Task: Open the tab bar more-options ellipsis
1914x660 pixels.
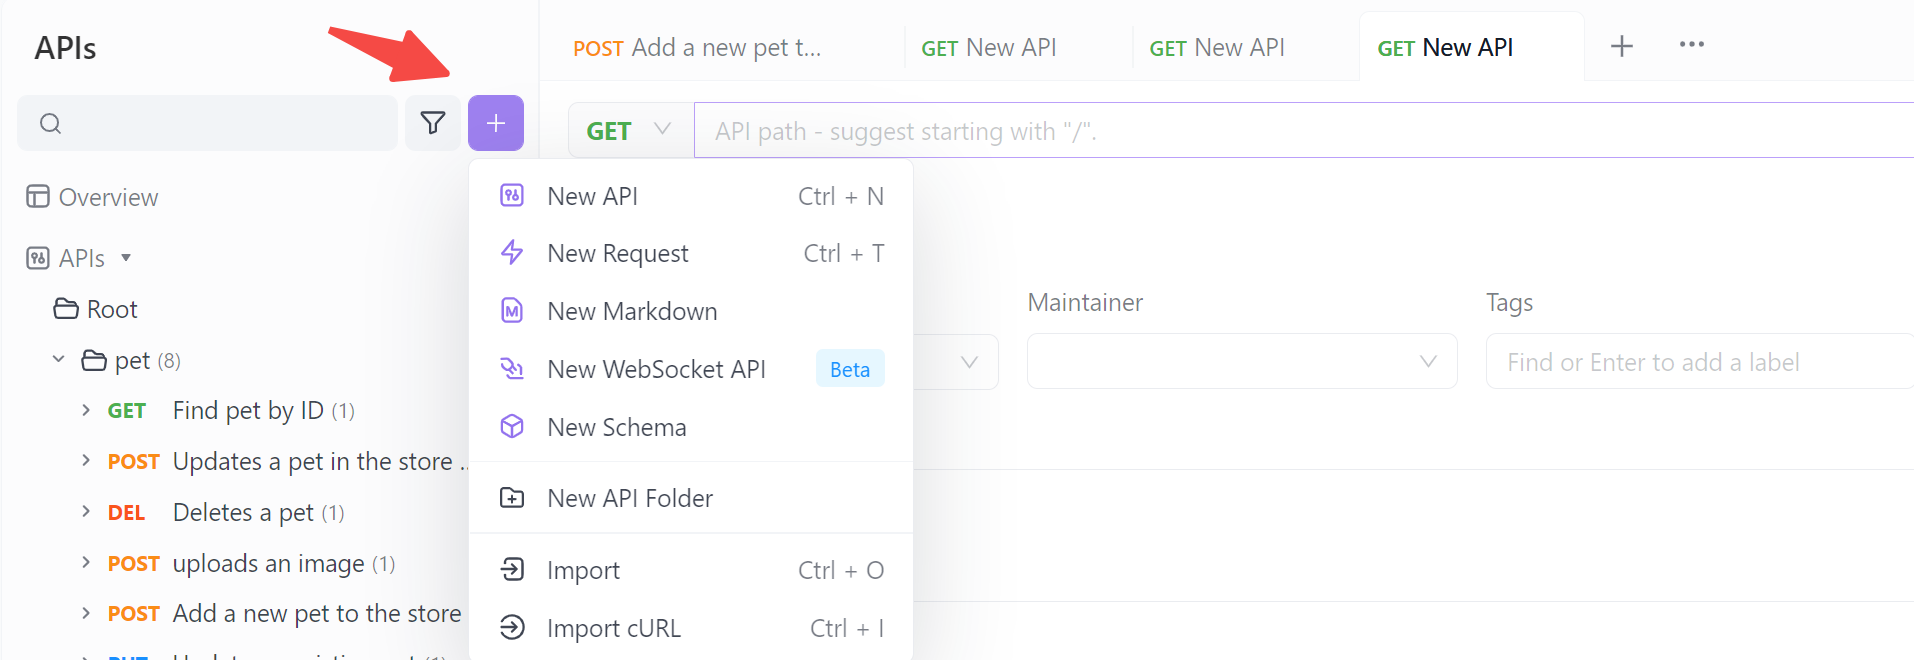Action: (x=1692, y=45)
